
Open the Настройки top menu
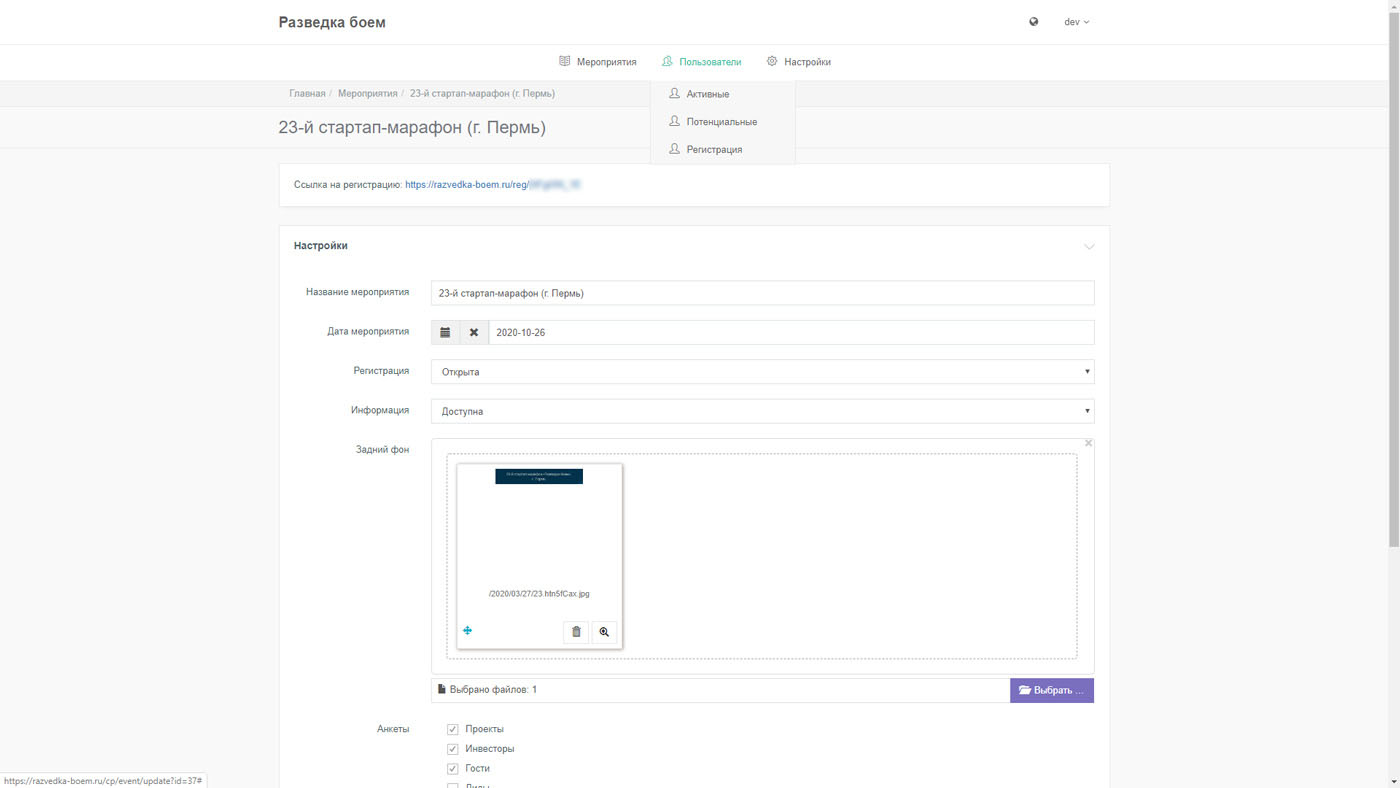click(x=798, y=62)
